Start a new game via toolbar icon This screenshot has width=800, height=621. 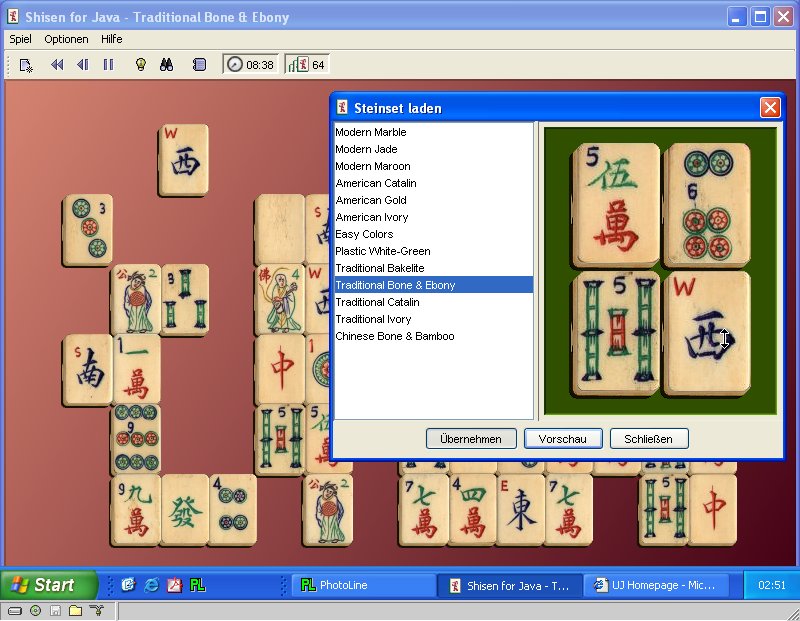click(26, 65)
